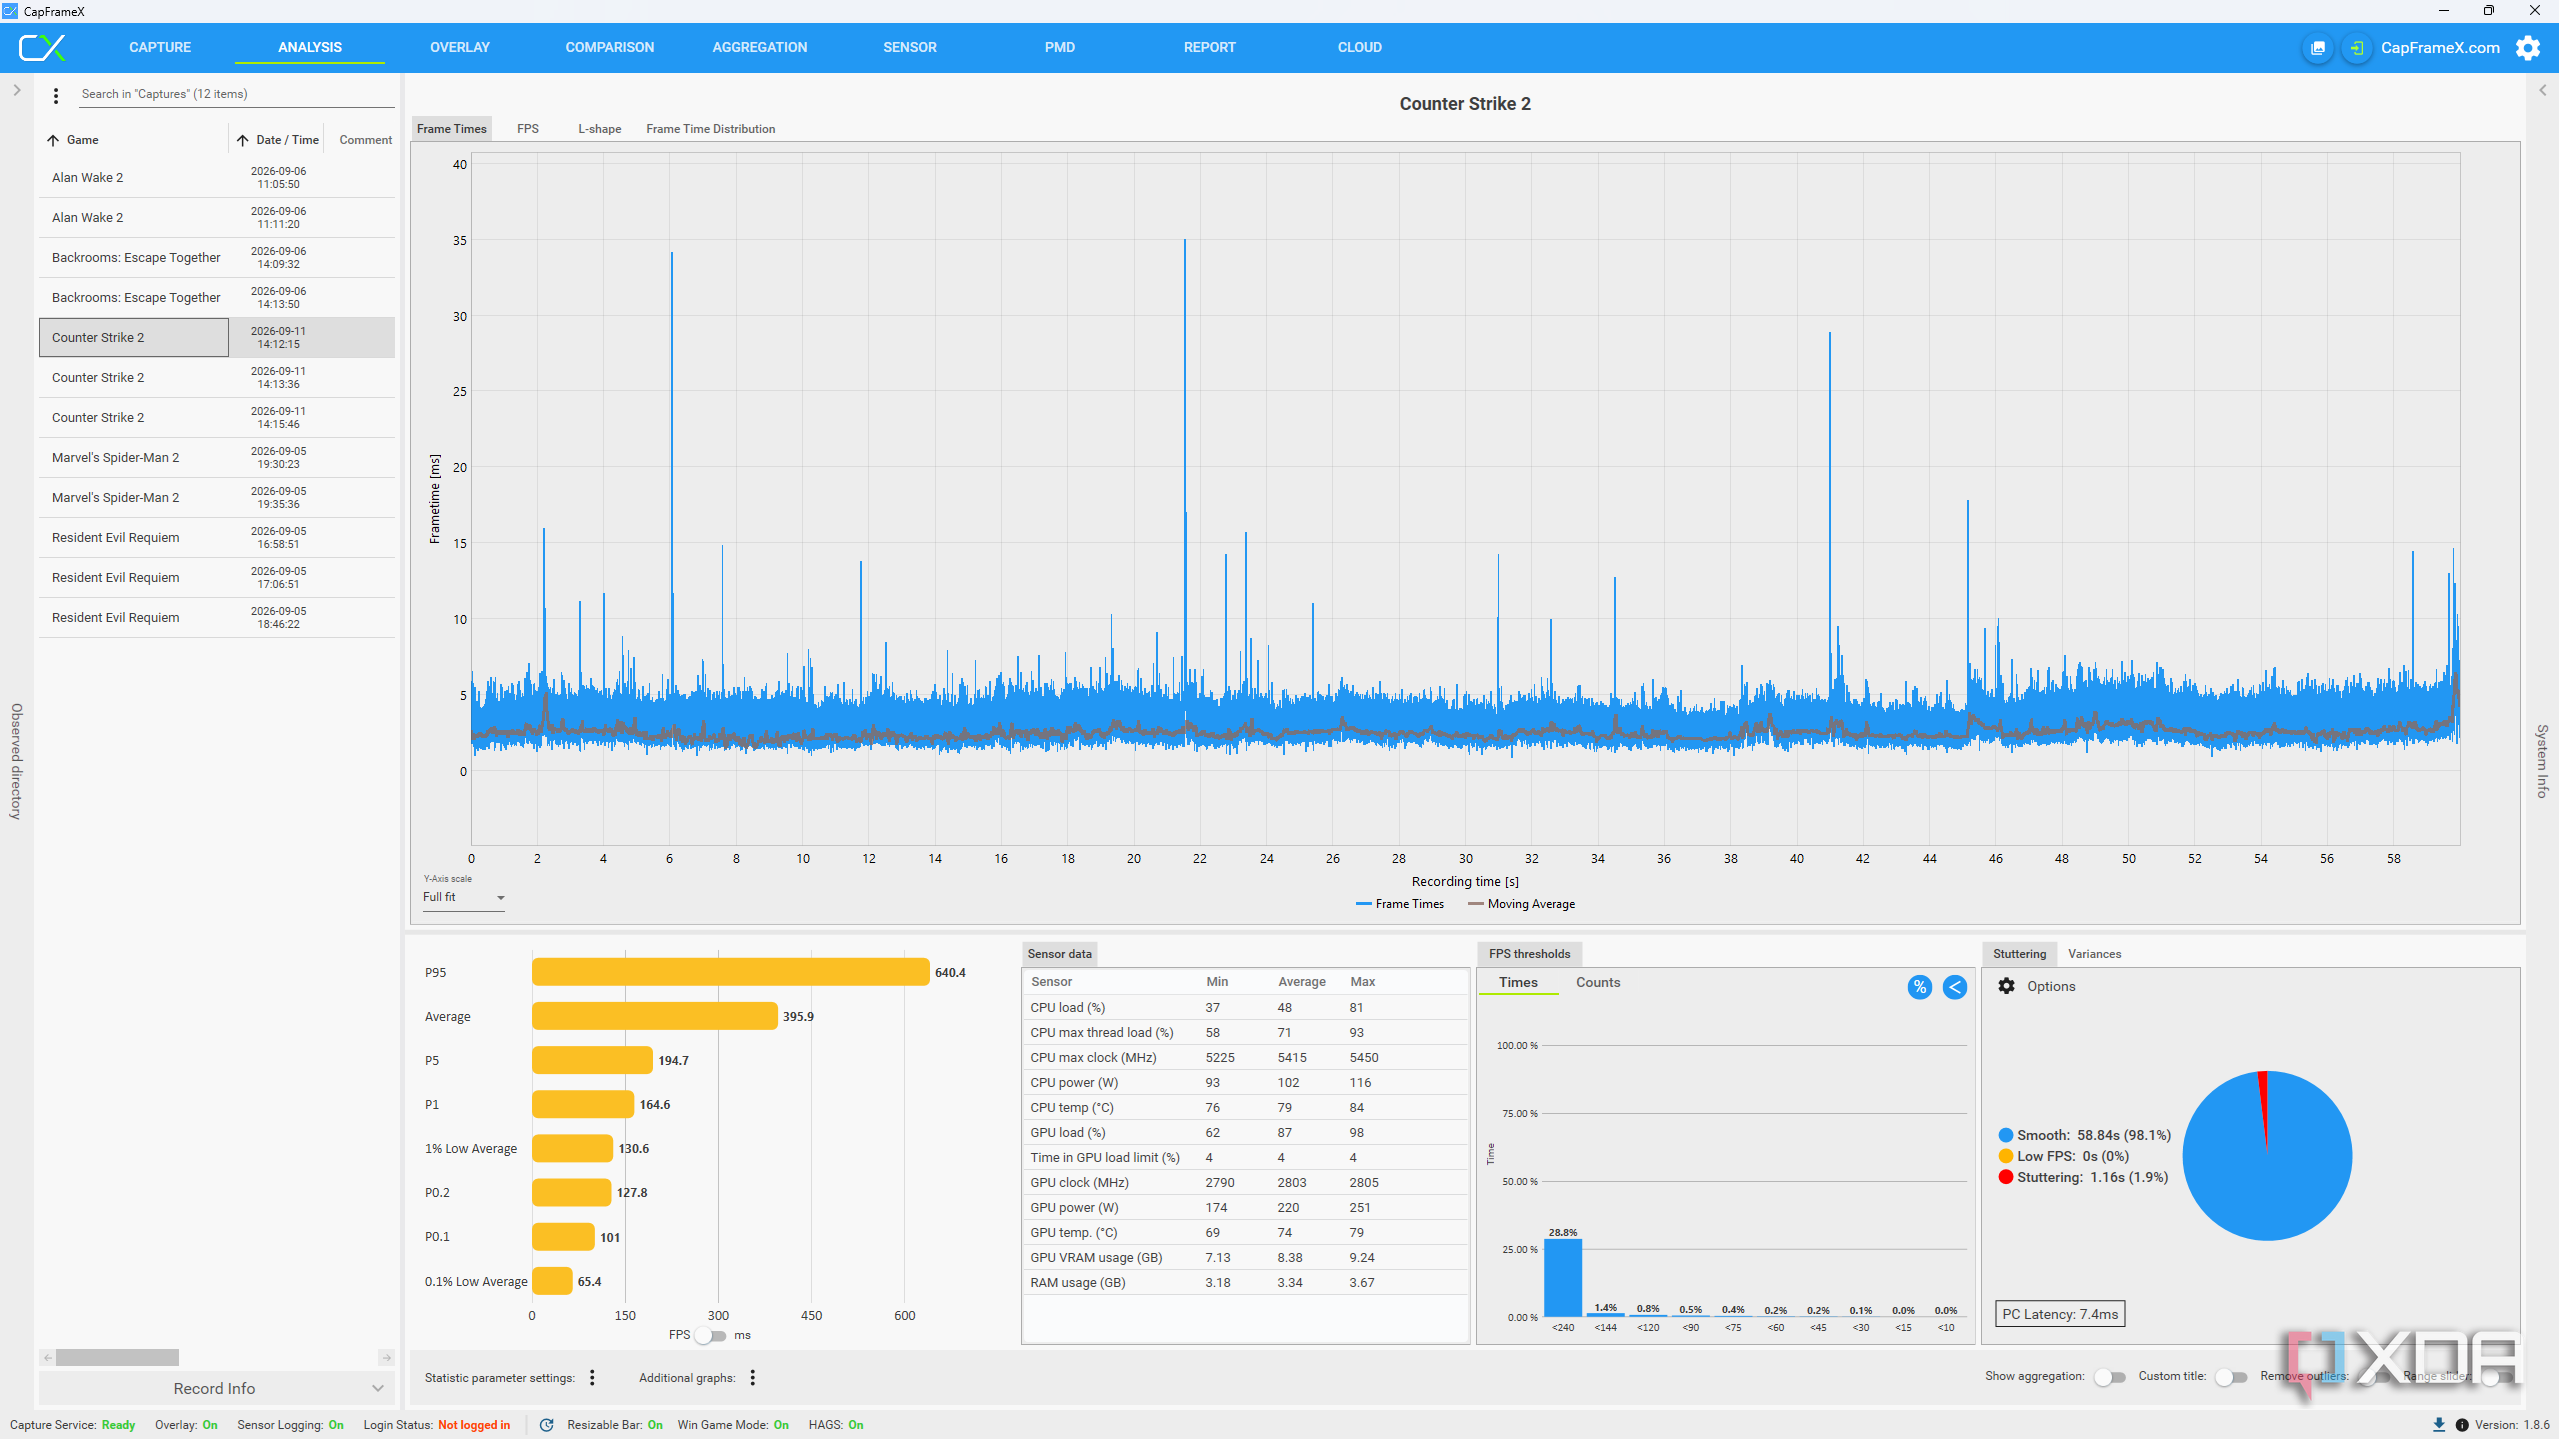Screen dimensions: 2559x1439
Task: Enable the Custom title switch
Action: point(2231,1377)
